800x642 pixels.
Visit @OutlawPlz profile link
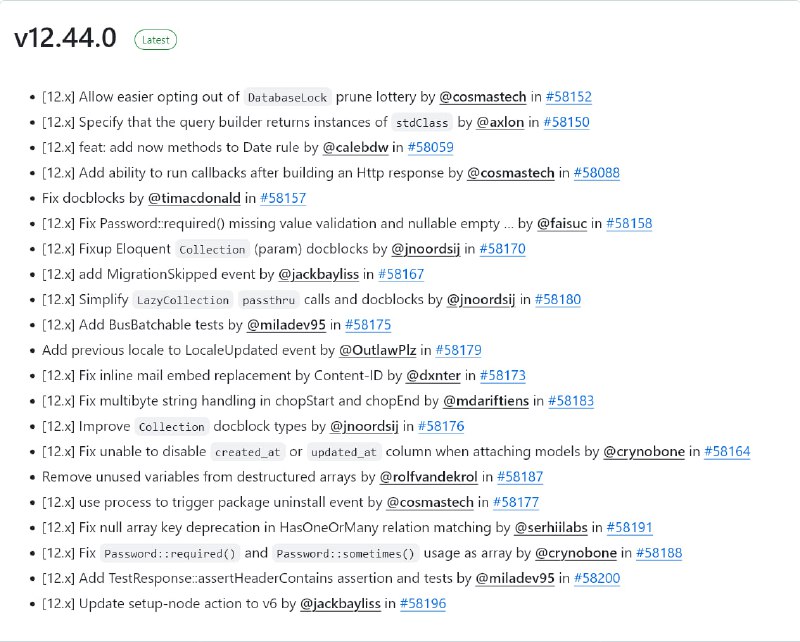377,350
